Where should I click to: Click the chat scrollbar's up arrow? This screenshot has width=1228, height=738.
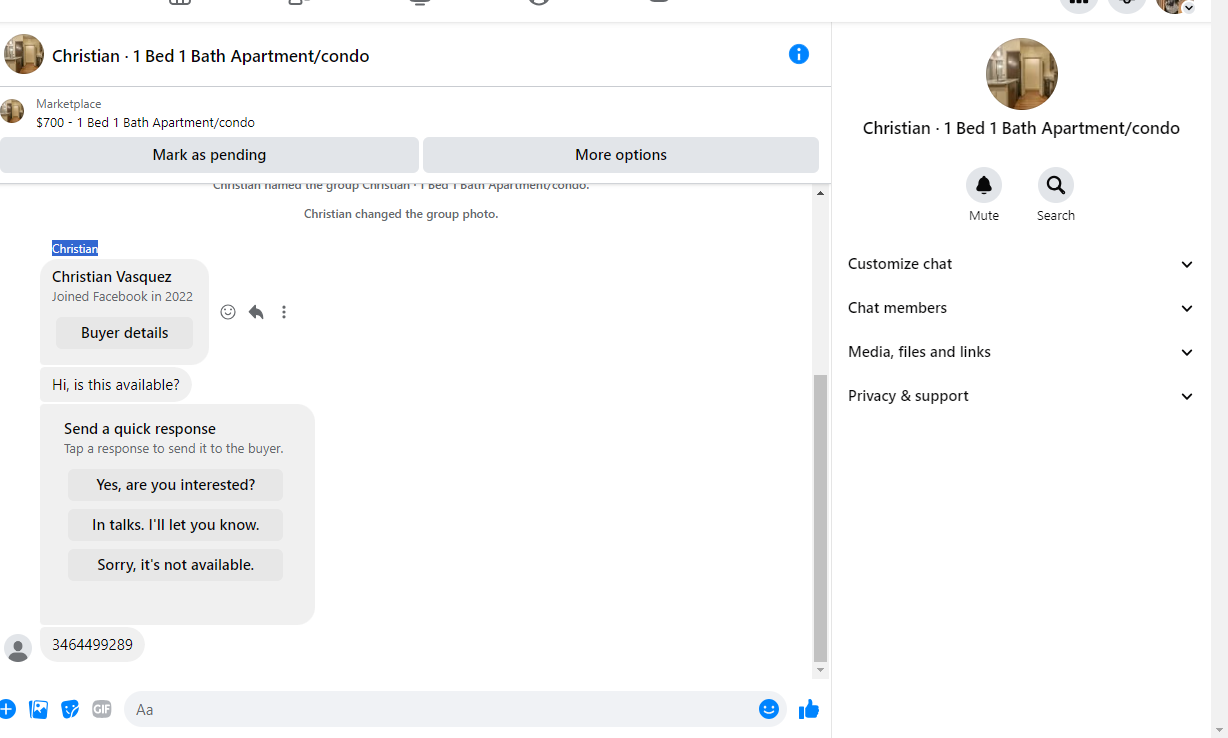click(820, 192)
